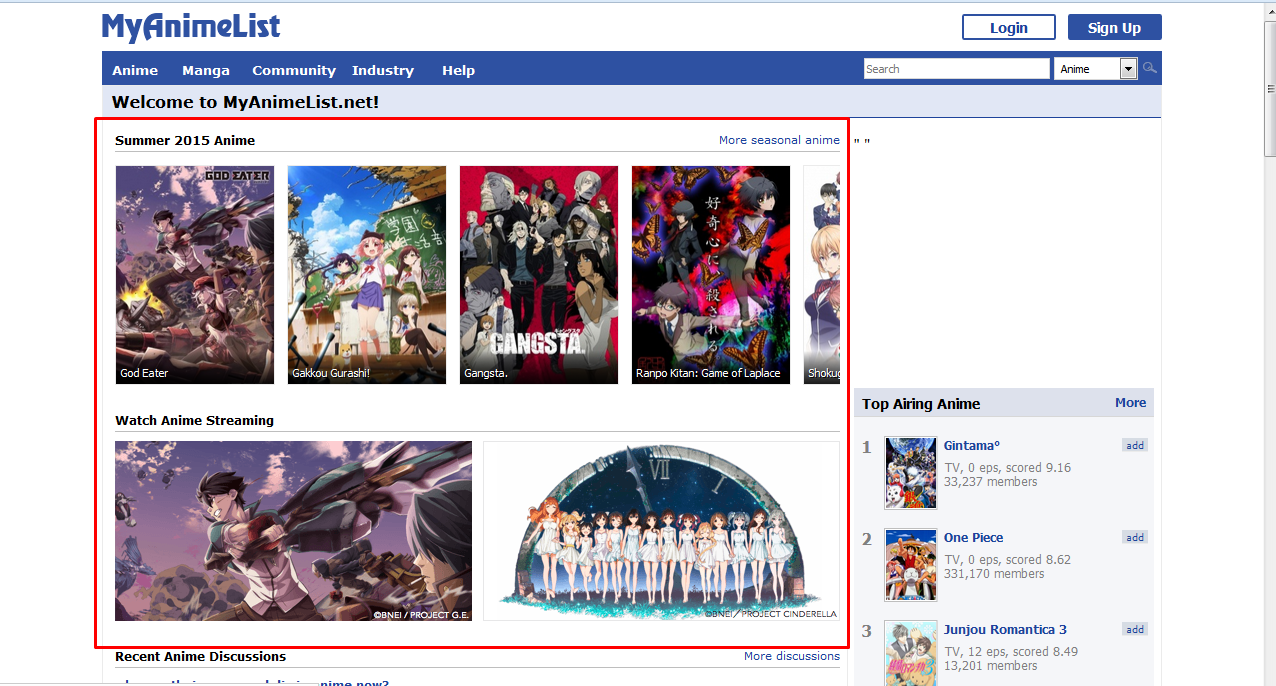Add Gintama° to your list
Image resolution: width=1276 pixels, height=686 pixels.
(1135, 445)
